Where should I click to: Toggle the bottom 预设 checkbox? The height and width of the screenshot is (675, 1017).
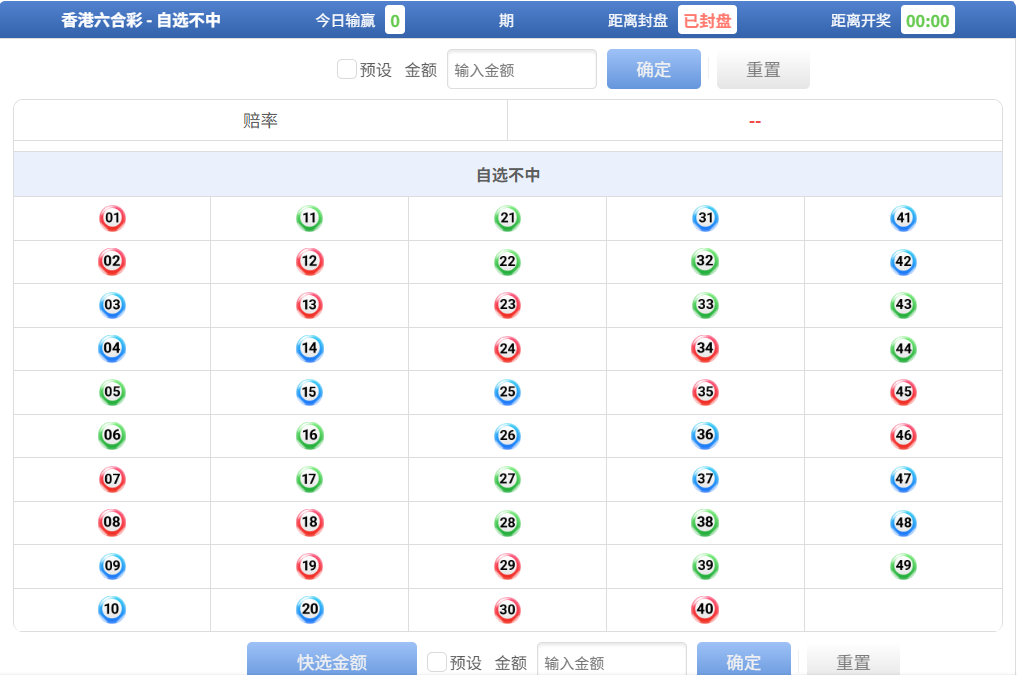(x=437, y=662)
